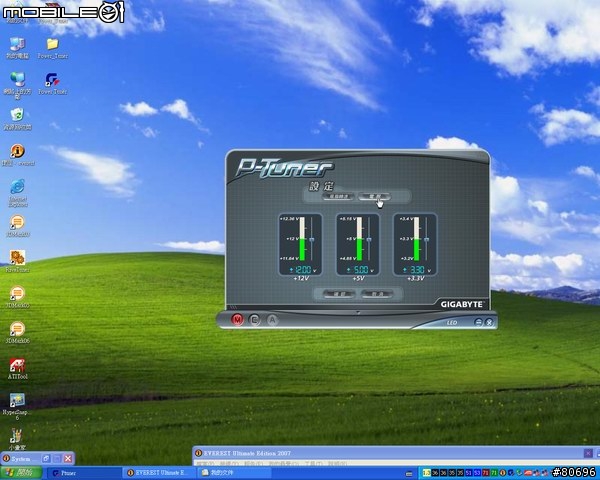Launch the 3DMark06 desktop shortcut

[18, 332]
